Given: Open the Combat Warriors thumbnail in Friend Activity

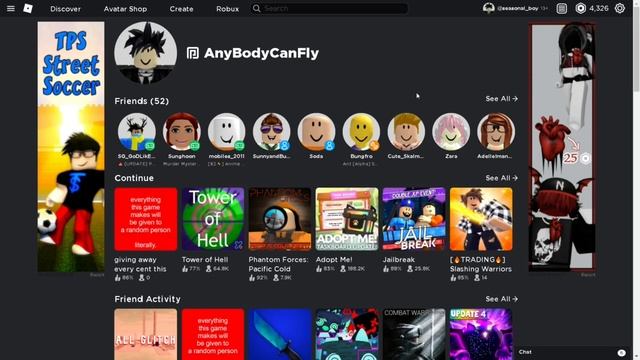Looking at the screenshot, I should click(x=414, y=334).
